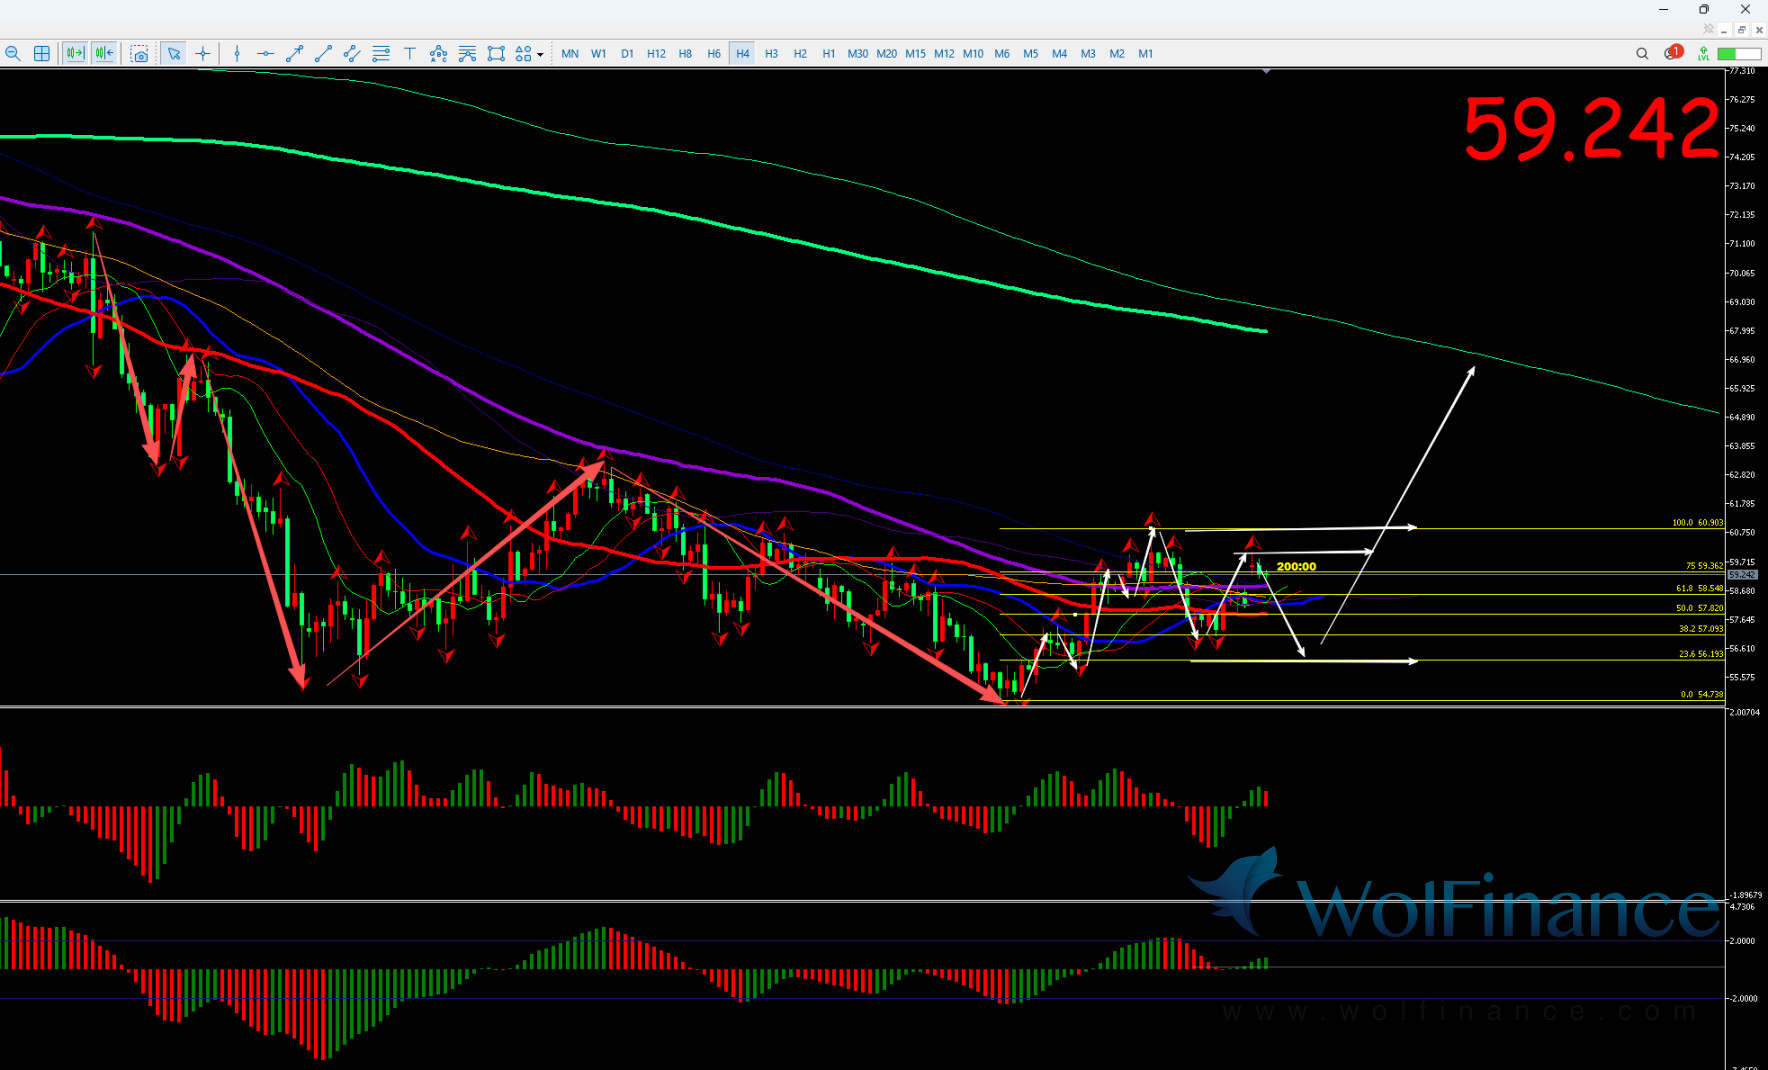Restore the inner chart window

click(x=1741, y=30)
